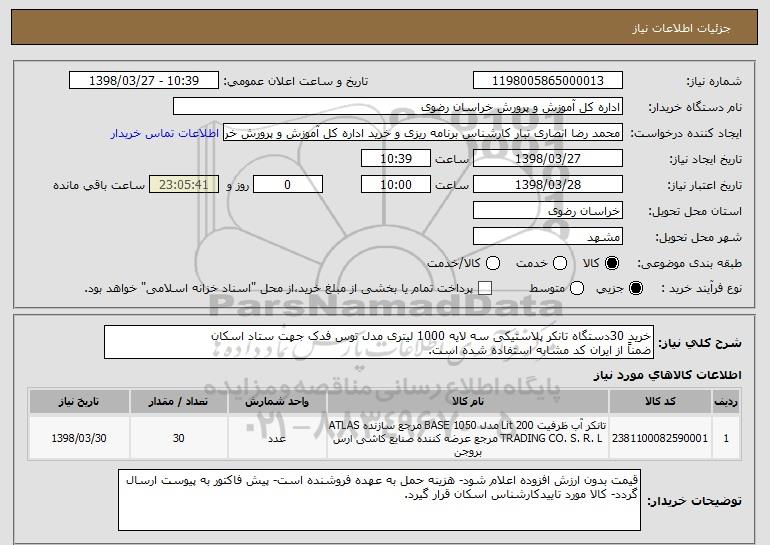
Task: Toggle the اسناد خزانه اسلامی payment checkbox
Action: tap(485, 289)
